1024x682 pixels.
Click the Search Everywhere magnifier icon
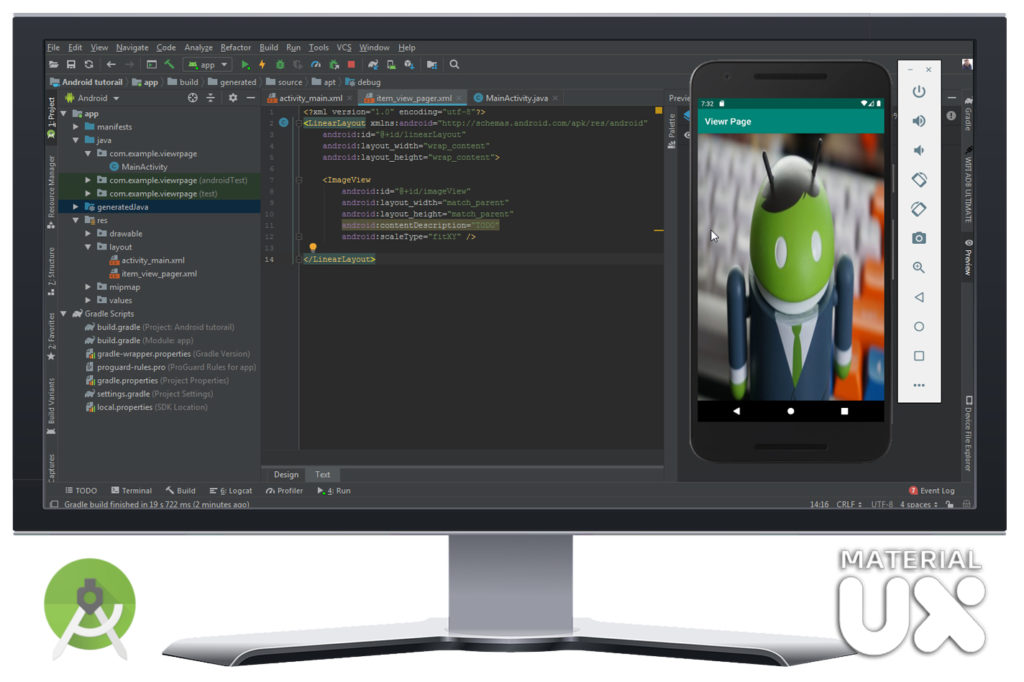point(455,65)
